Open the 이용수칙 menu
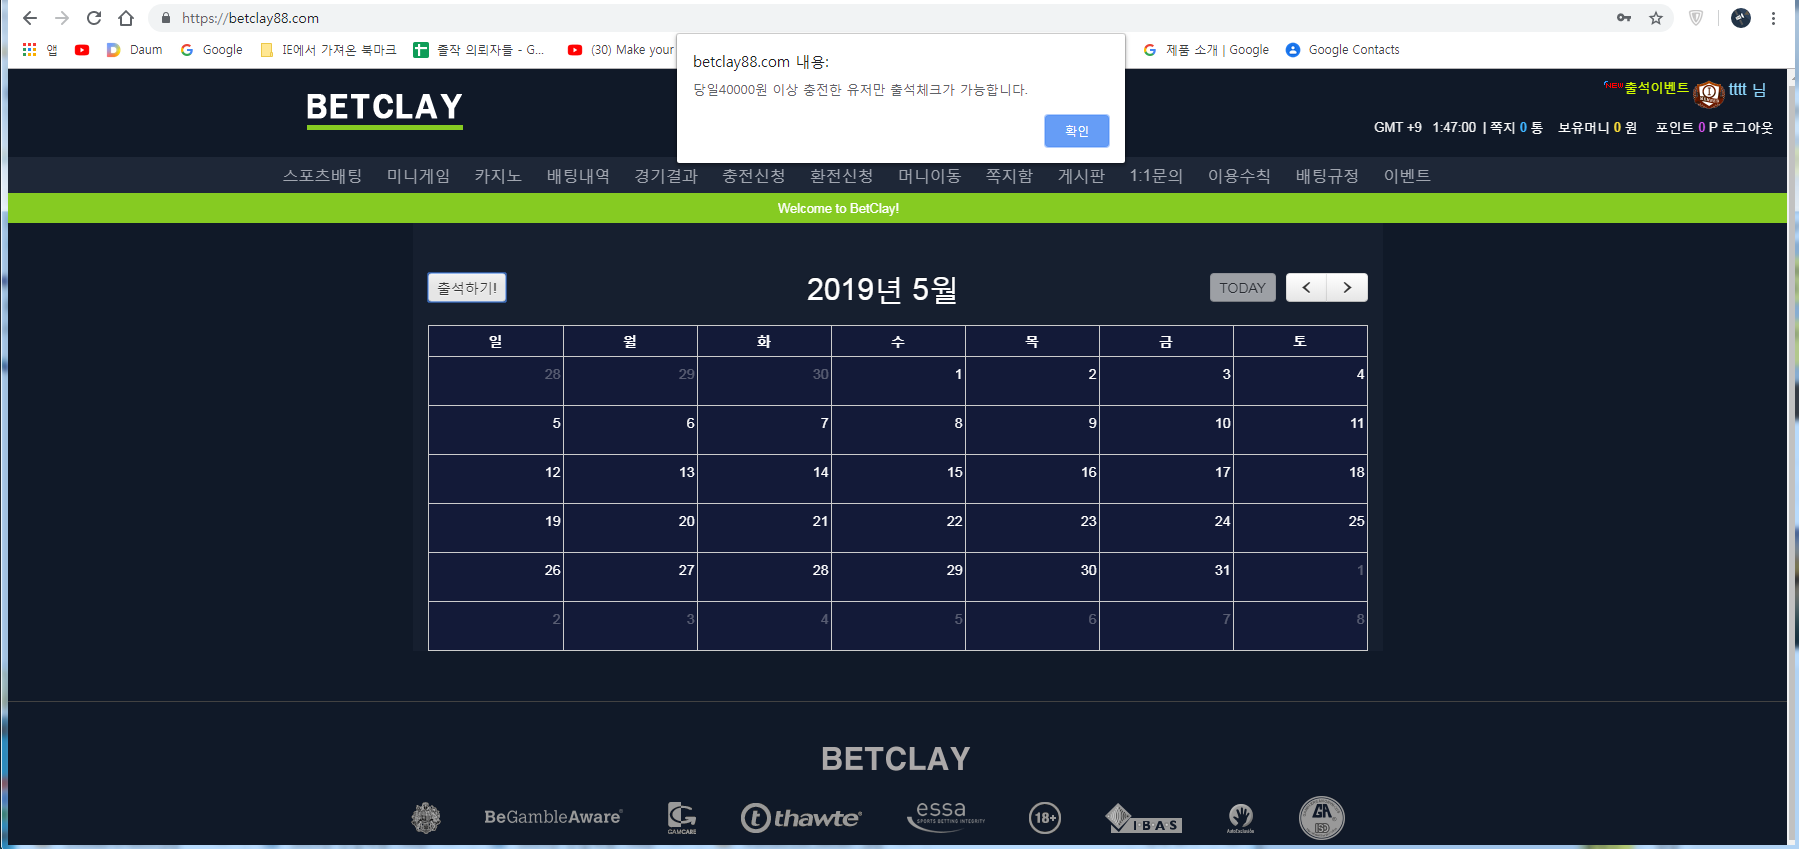The width and height of the screenshot is (1799, 849). [x=1239, y=176]
